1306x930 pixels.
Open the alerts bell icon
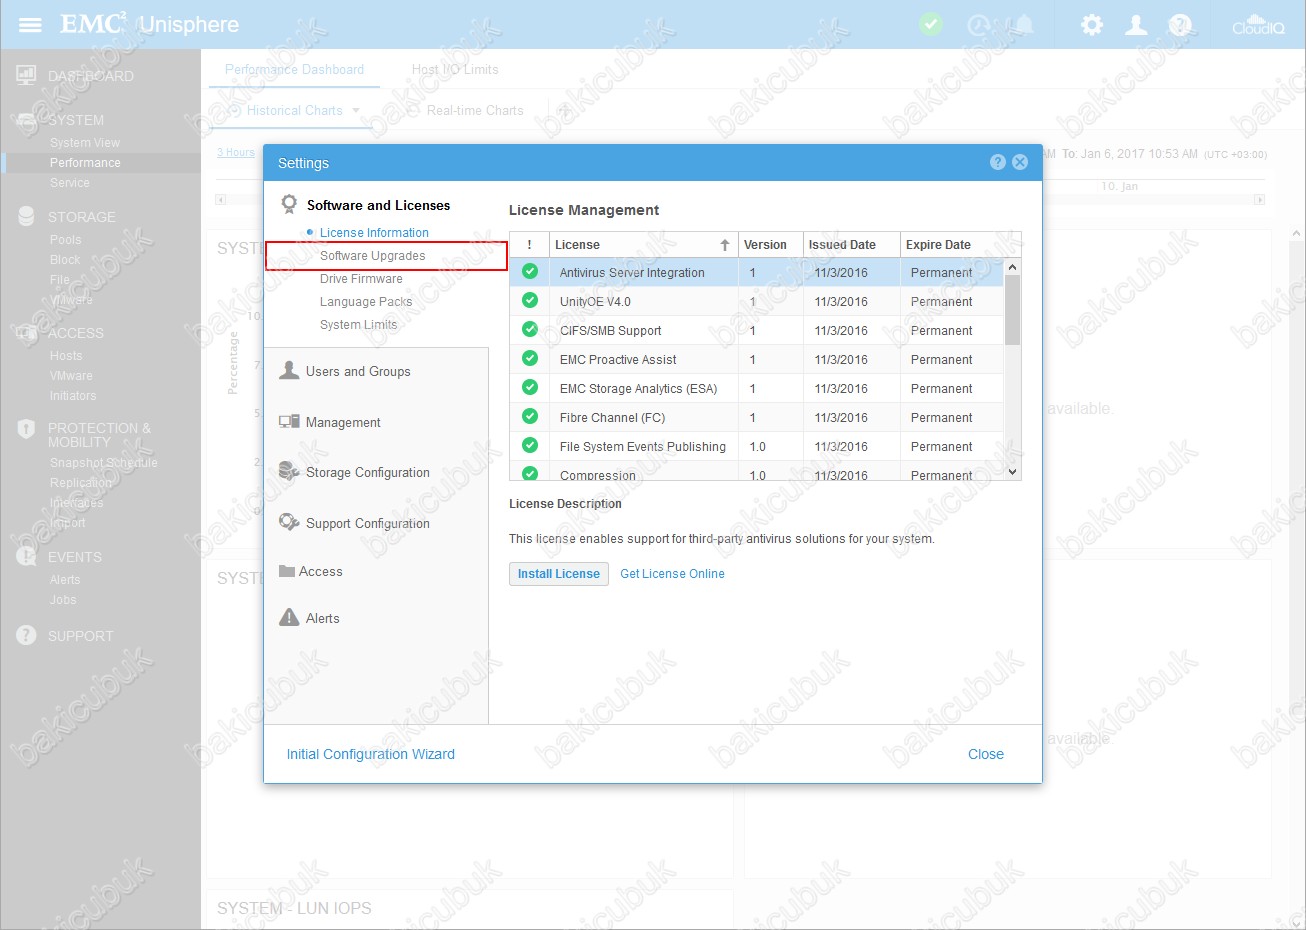click(1024, 24)
